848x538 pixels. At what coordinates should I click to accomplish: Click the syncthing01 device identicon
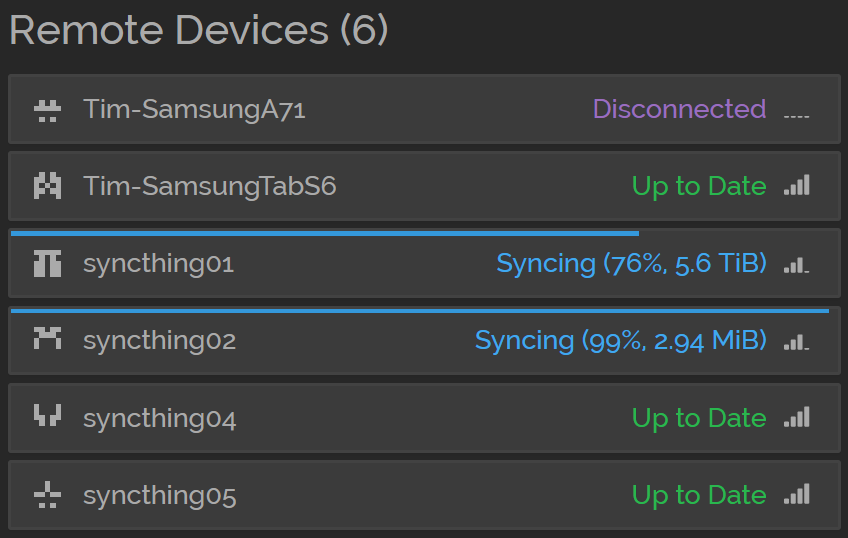tap(47, 263)
